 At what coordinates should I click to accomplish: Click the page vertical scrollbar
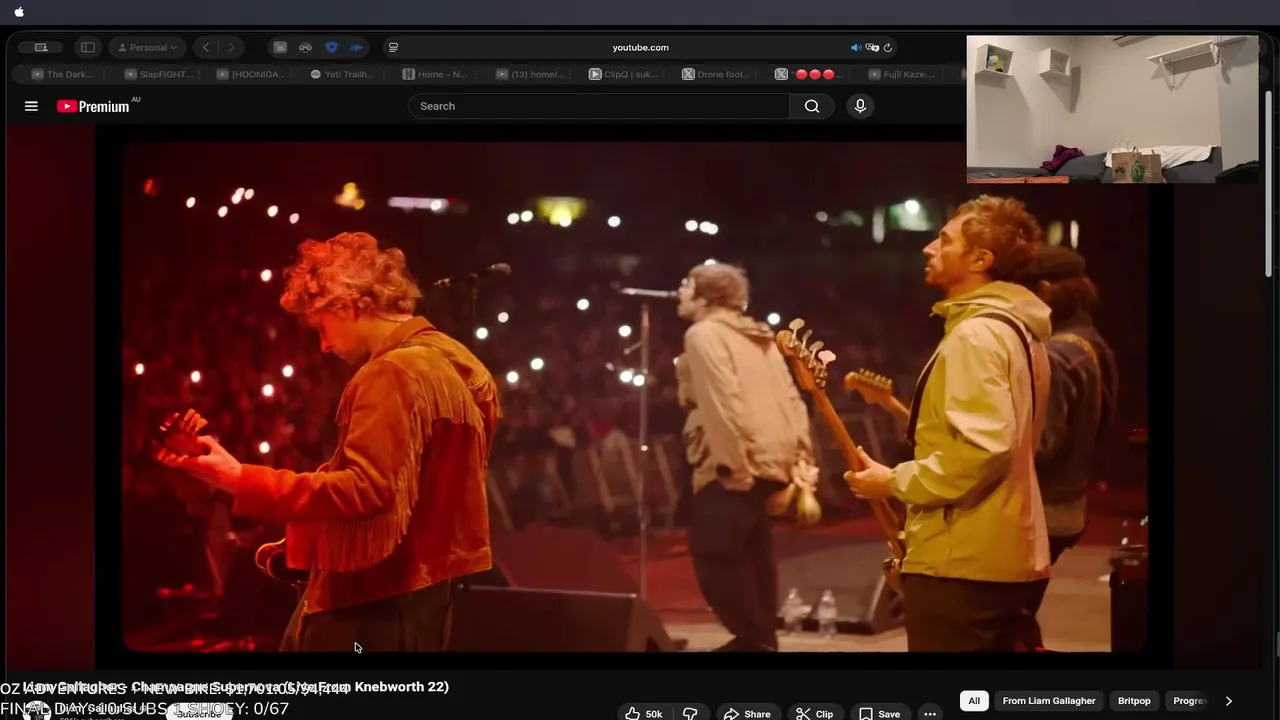1269,183
